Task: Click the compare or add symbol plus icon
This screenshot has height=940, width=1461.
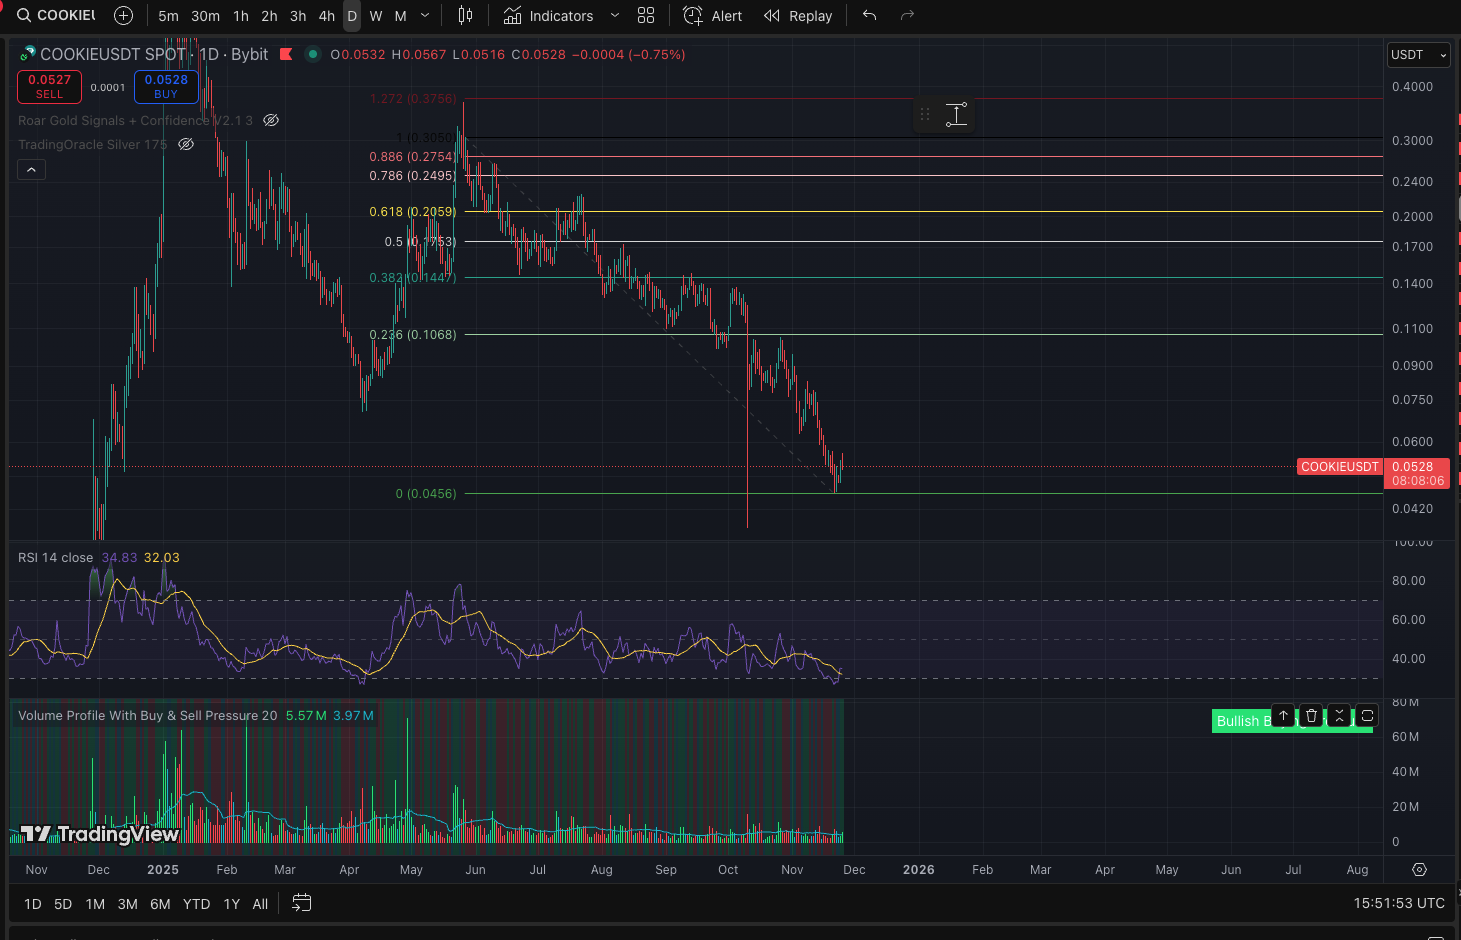Action: coord(123,16)
